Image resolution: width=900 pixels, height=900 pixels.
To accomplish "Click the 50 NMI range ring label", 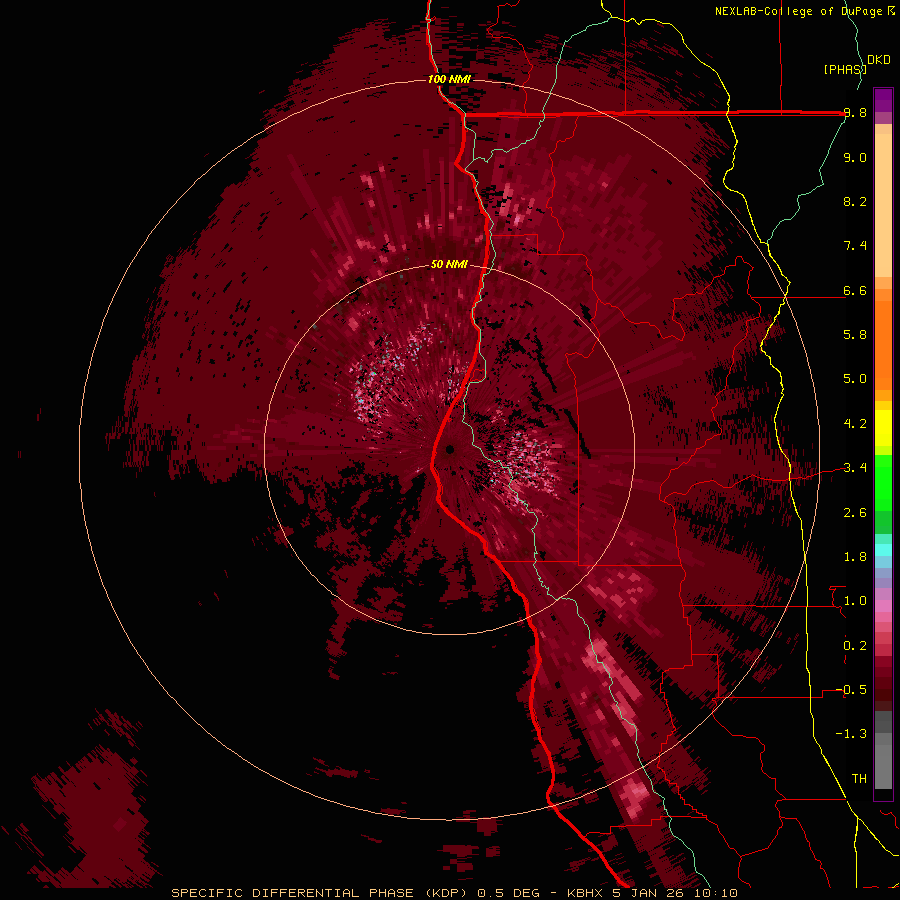I will (449, 265).
